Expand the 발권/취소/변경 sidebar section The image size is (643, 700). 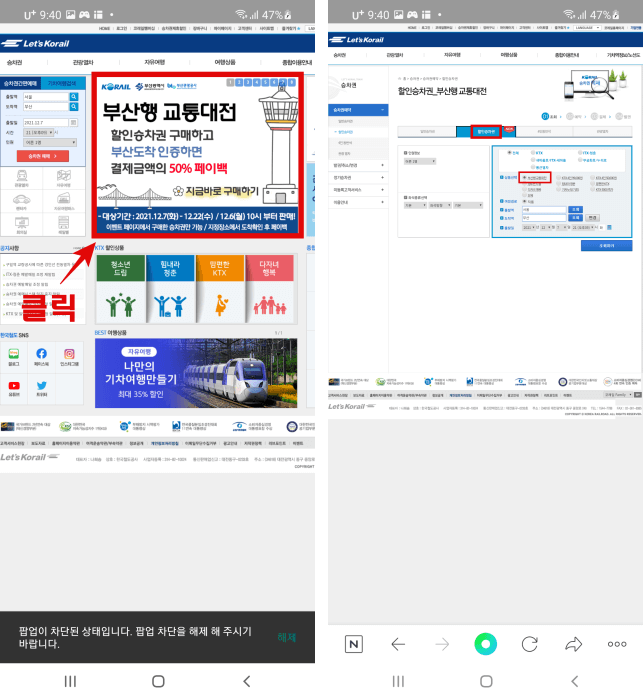tap(358, 165)
